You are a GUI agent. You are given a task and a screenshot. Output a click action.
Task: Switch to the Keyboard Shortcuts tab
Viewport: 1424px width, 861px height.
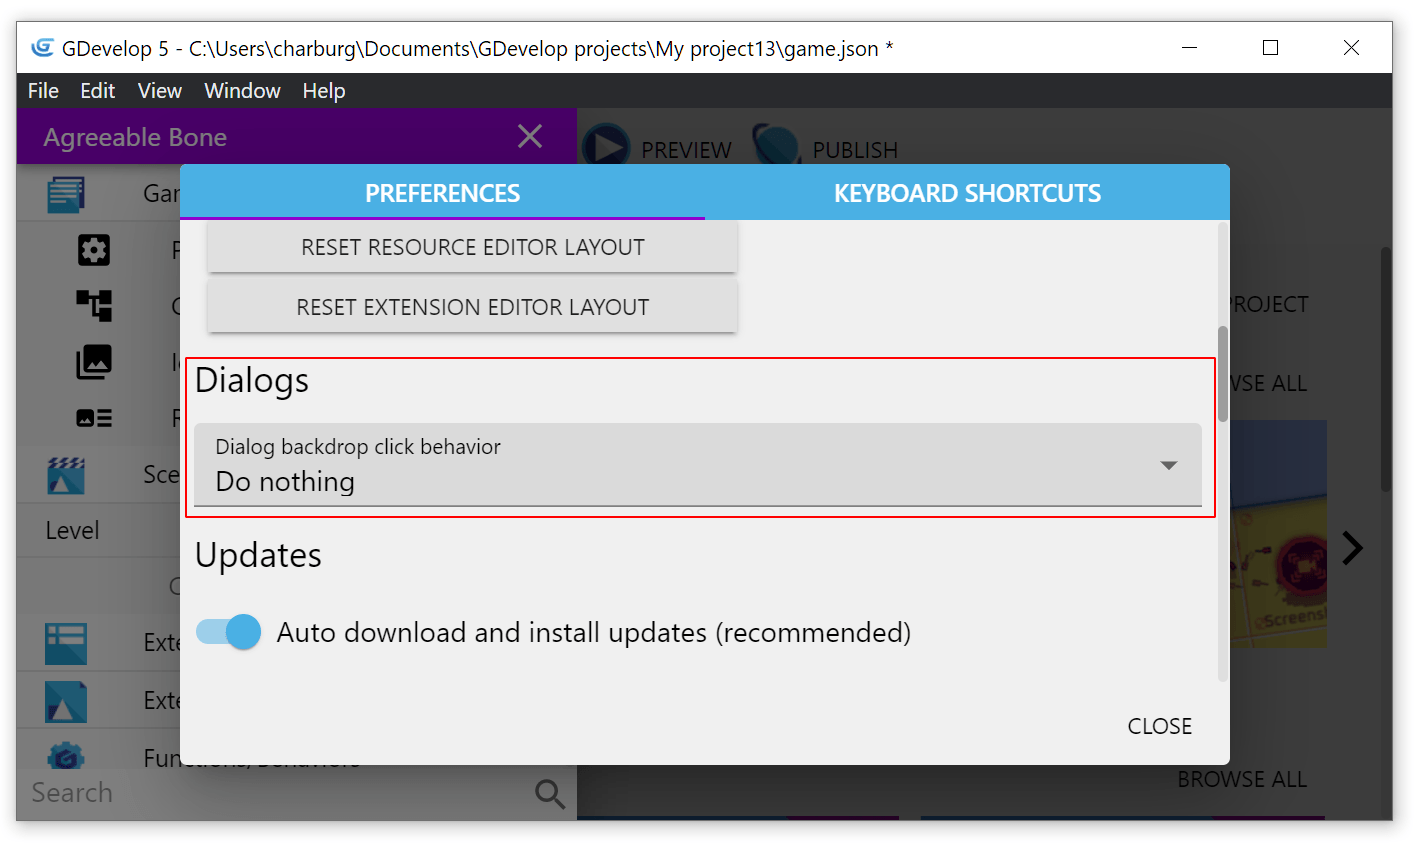[967, 193]
